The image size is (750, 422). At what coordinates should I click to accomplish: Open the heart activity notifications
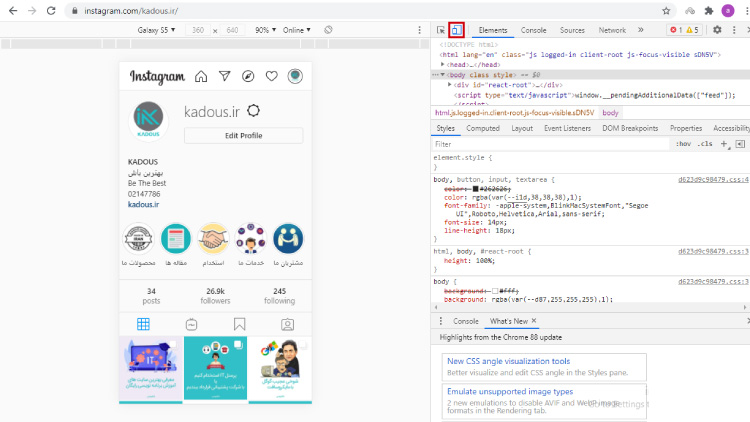click(271, 76)
